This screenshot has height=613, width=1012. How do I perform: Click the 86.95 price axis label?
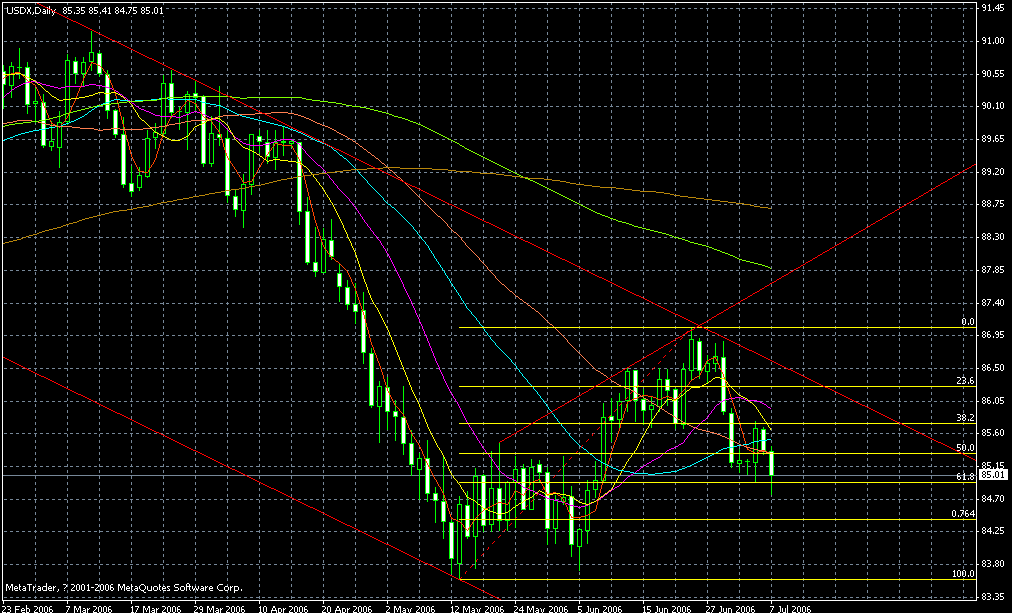[993, 335]
